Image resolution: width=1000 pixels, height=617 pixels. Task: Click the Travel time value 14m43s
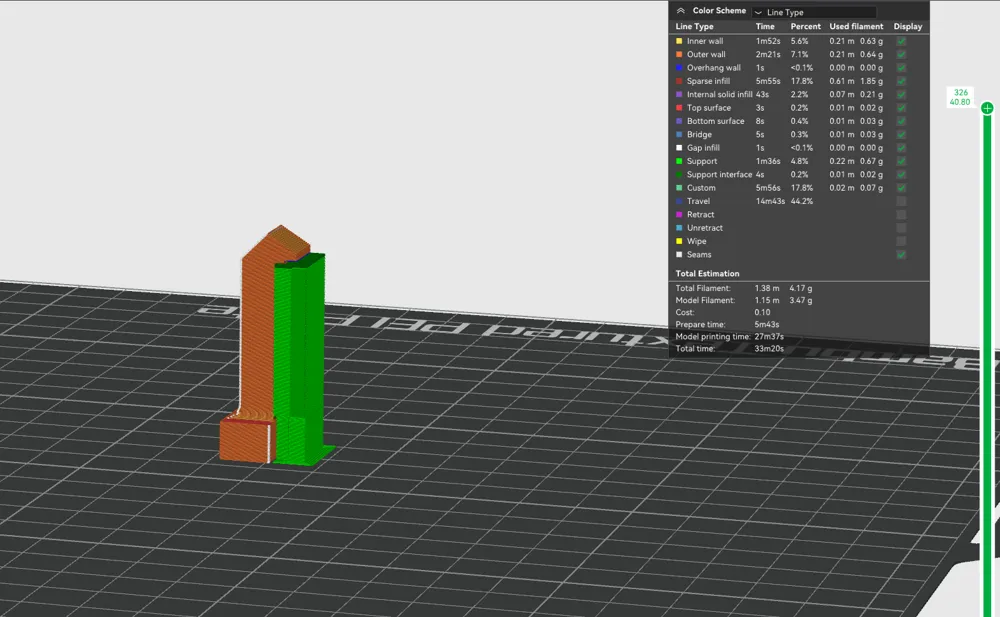770,201
